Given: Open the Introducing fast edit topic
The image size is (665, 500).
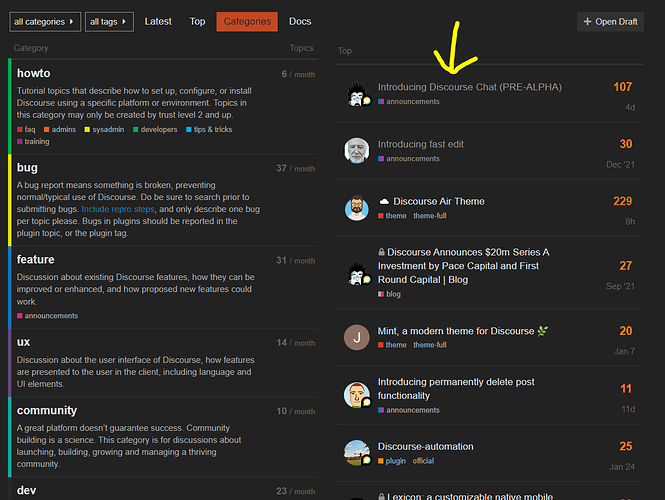Looking at the screenshot, I should [x=421, y=144].
